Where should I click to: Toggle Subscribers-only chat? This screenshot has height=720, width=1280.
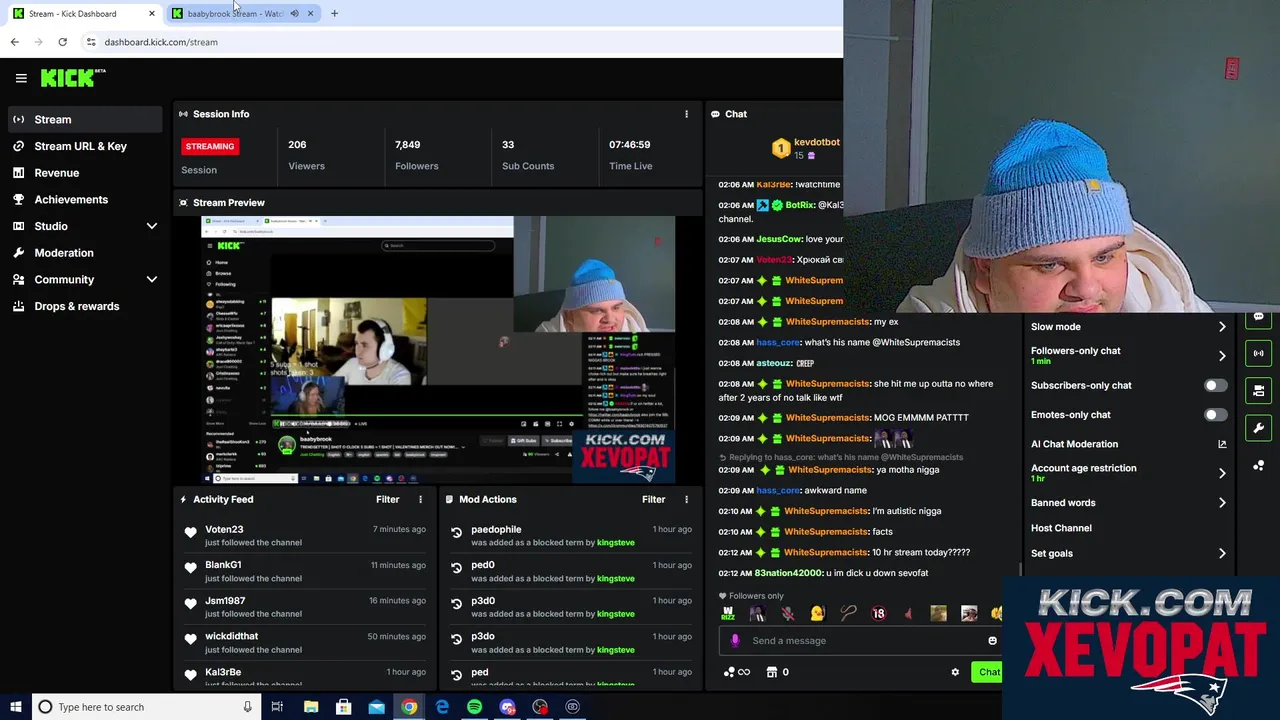(x=1215, y=385)
